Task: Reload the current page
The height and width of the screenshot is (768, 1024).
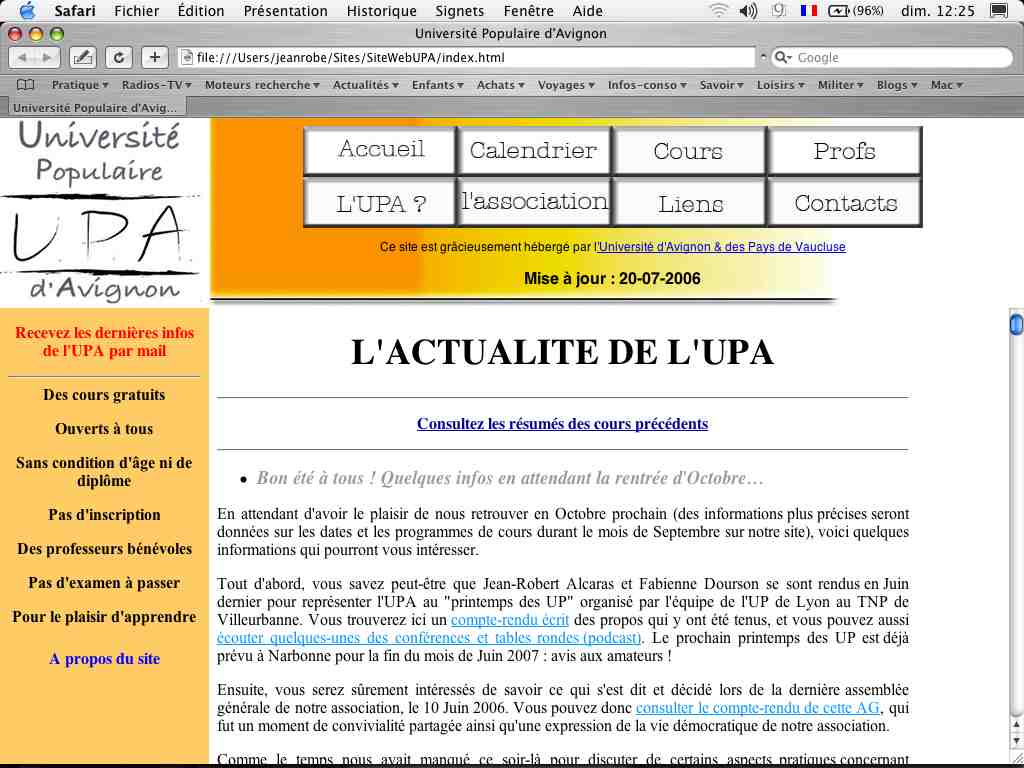Action: [x=119, y=57]
